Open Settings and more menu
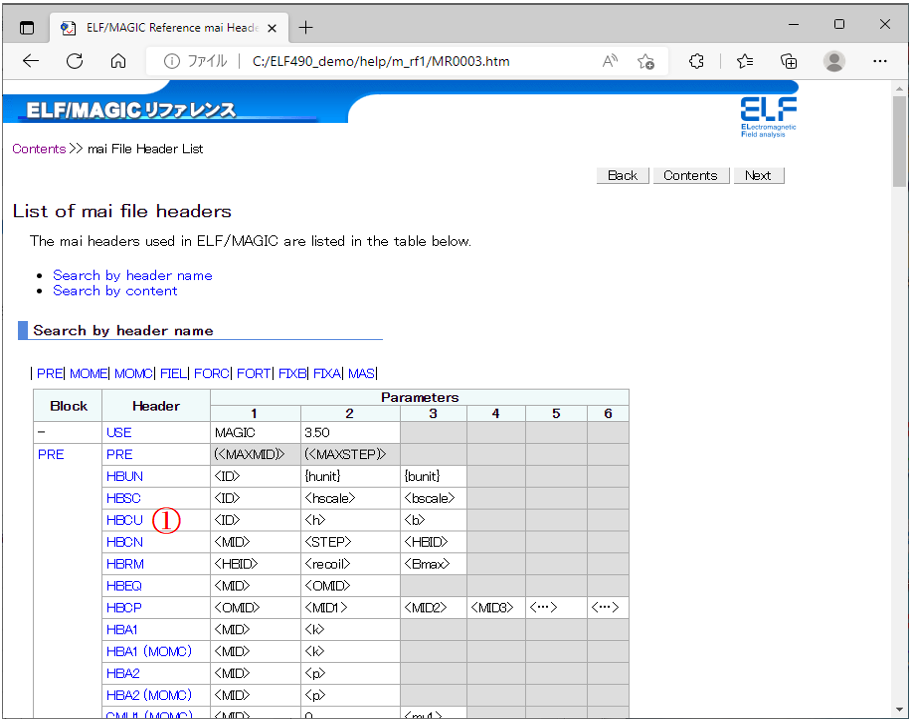Screen dimensions: 911x722 880,61
